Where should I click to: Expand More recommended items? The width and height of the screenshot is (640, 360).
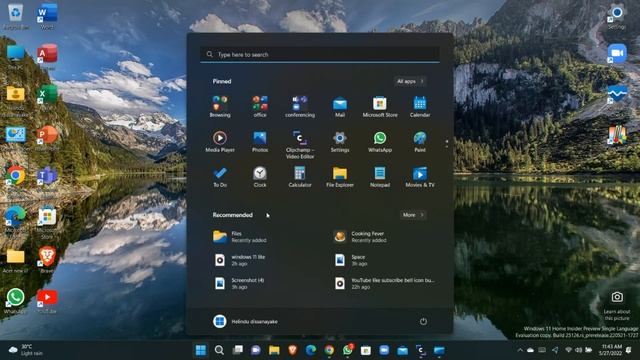[413, 215]
